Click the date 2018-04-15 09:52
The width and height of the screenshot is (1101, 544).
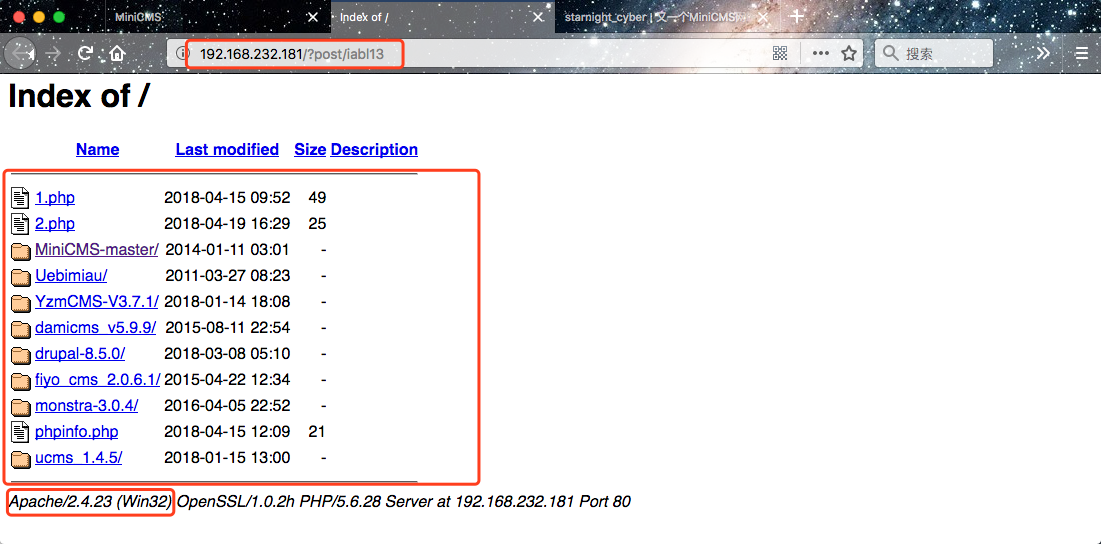pyautogui.click(x=227, y=198)
